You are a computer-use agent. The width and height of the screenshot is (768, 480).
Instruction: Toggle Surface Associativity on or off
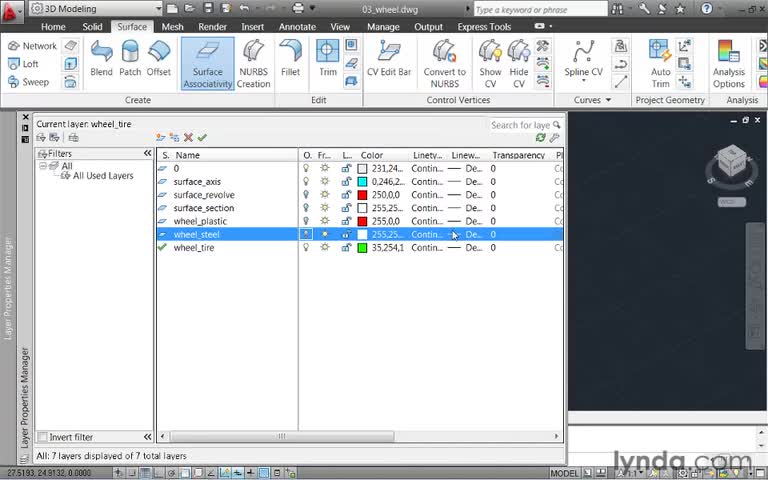pos(208,64)
